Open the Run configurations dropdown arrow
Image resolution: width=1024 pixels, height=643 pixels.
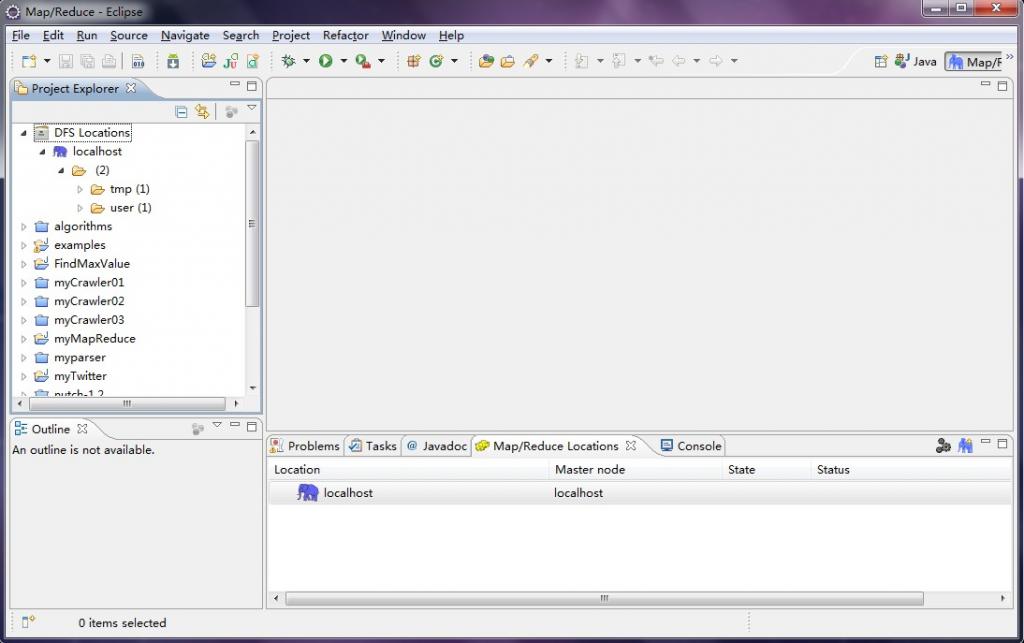344,61
